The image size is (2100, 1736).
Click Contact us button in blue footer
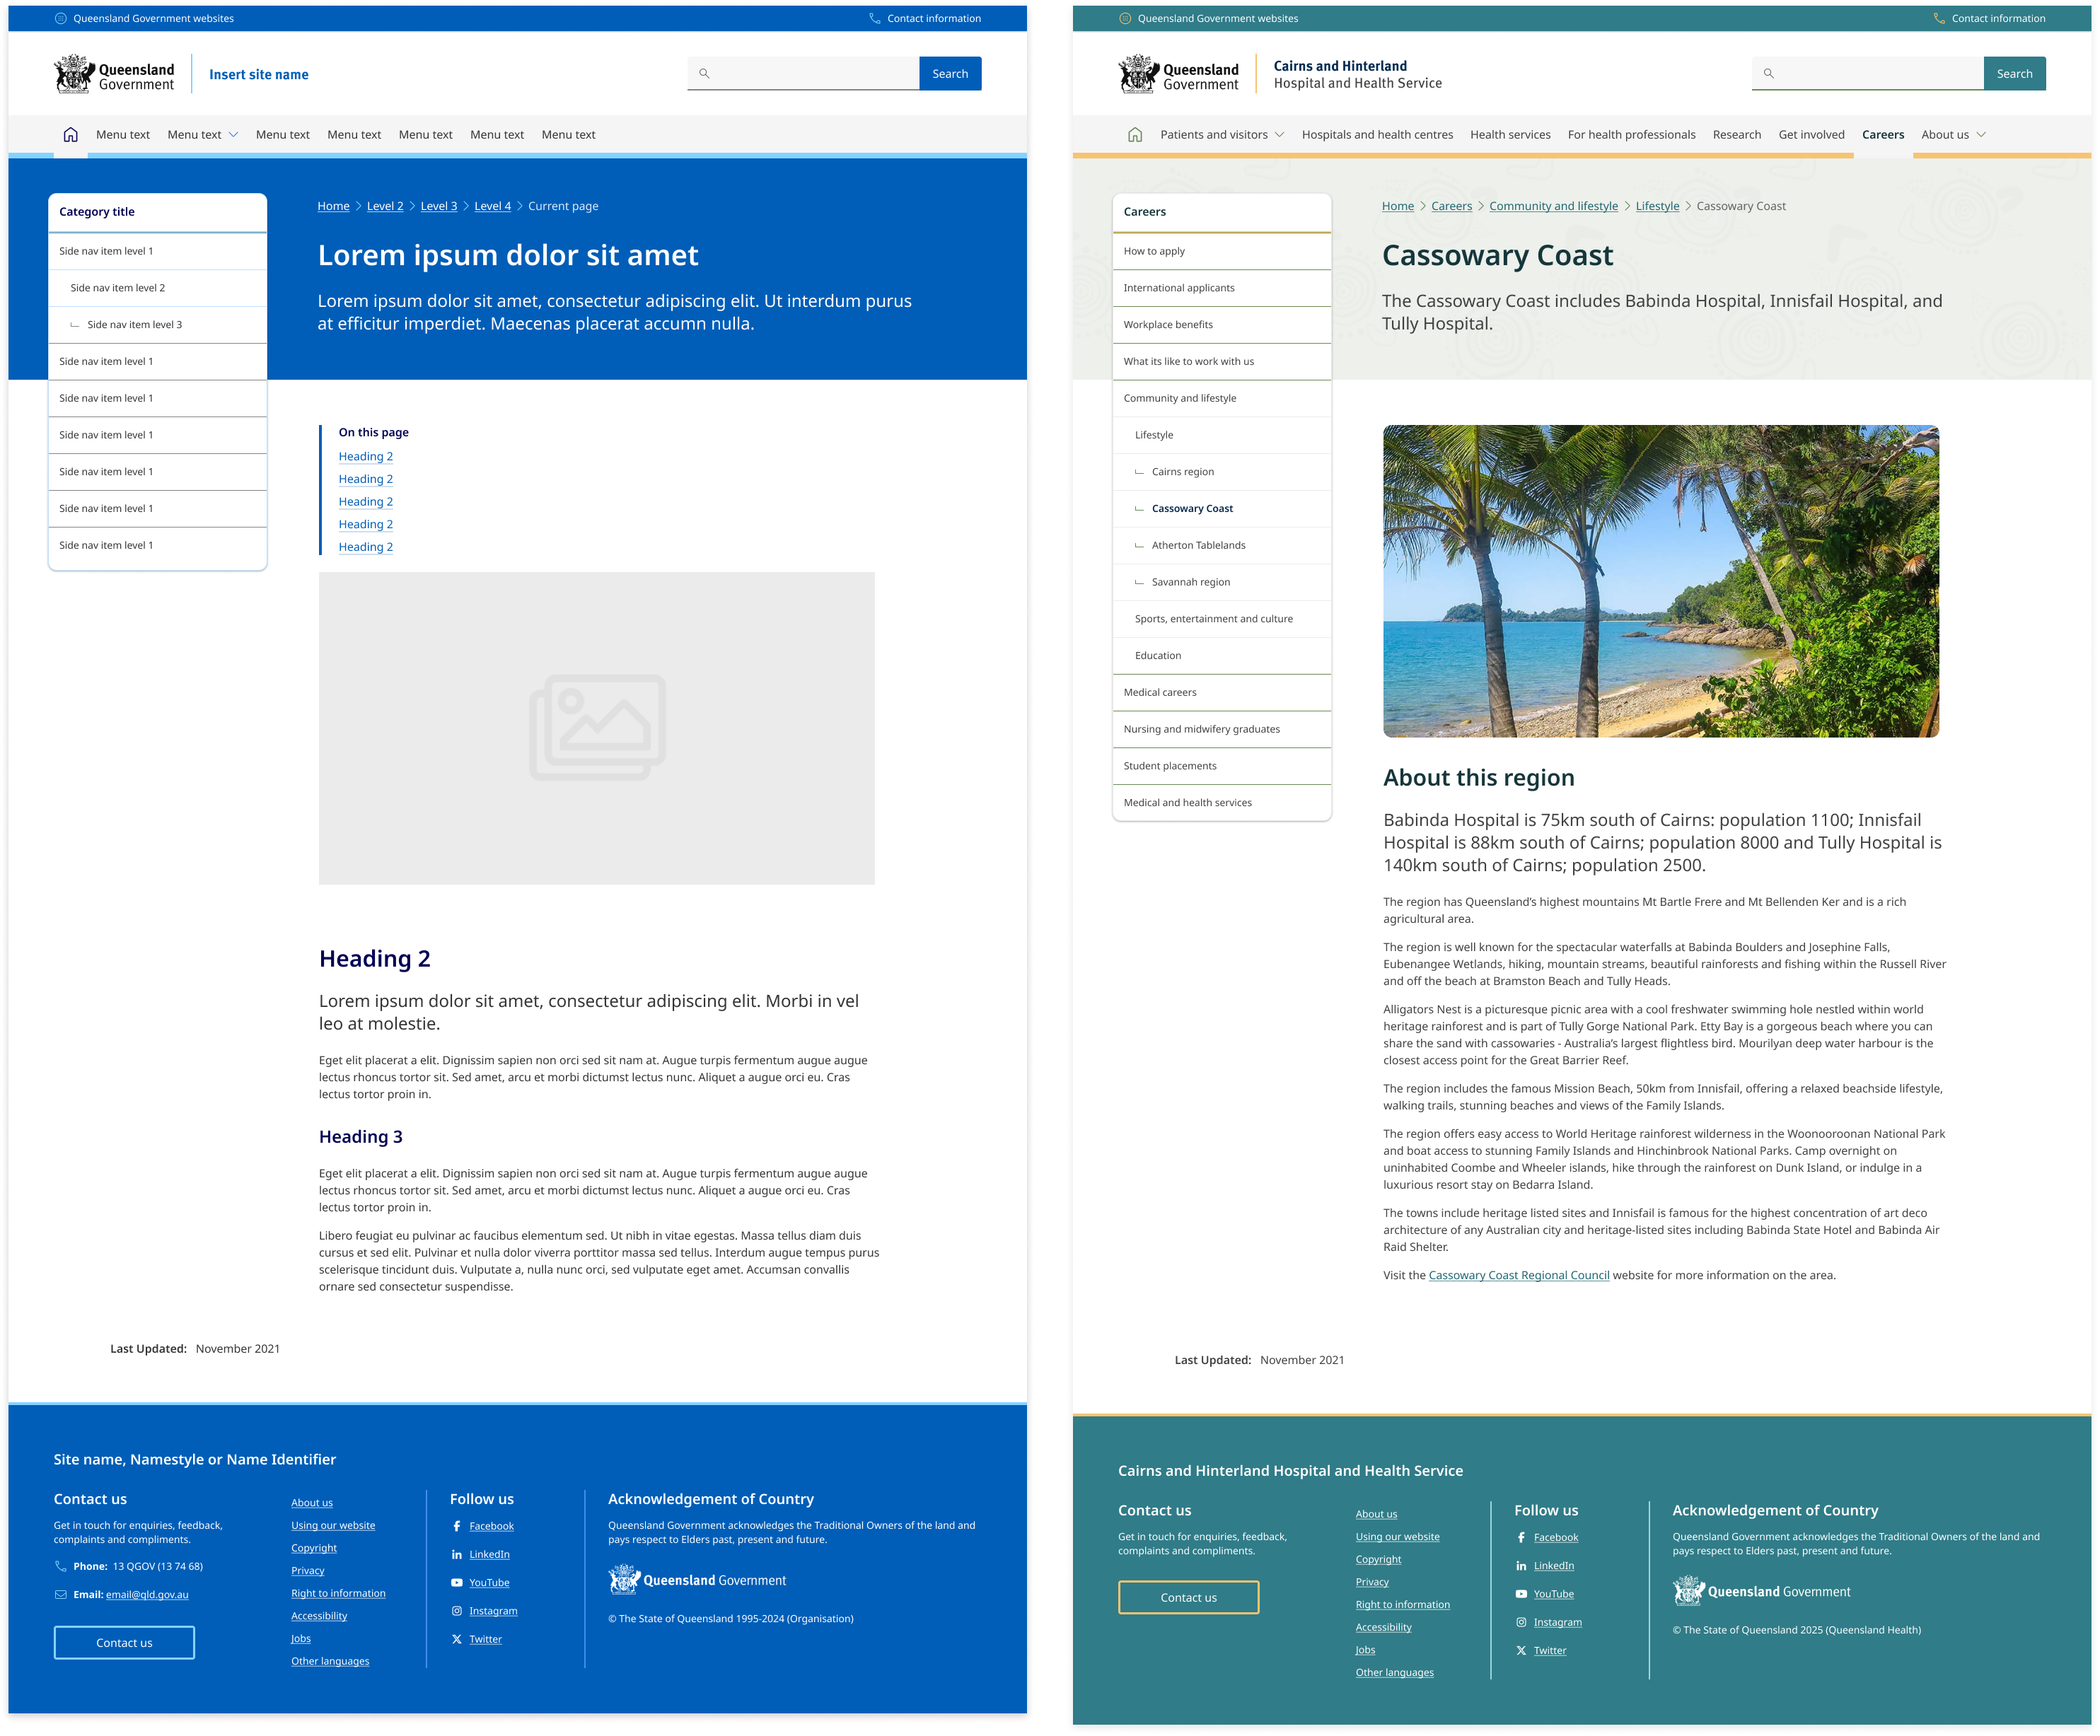pyautogui.click(x=124, y=1643)
